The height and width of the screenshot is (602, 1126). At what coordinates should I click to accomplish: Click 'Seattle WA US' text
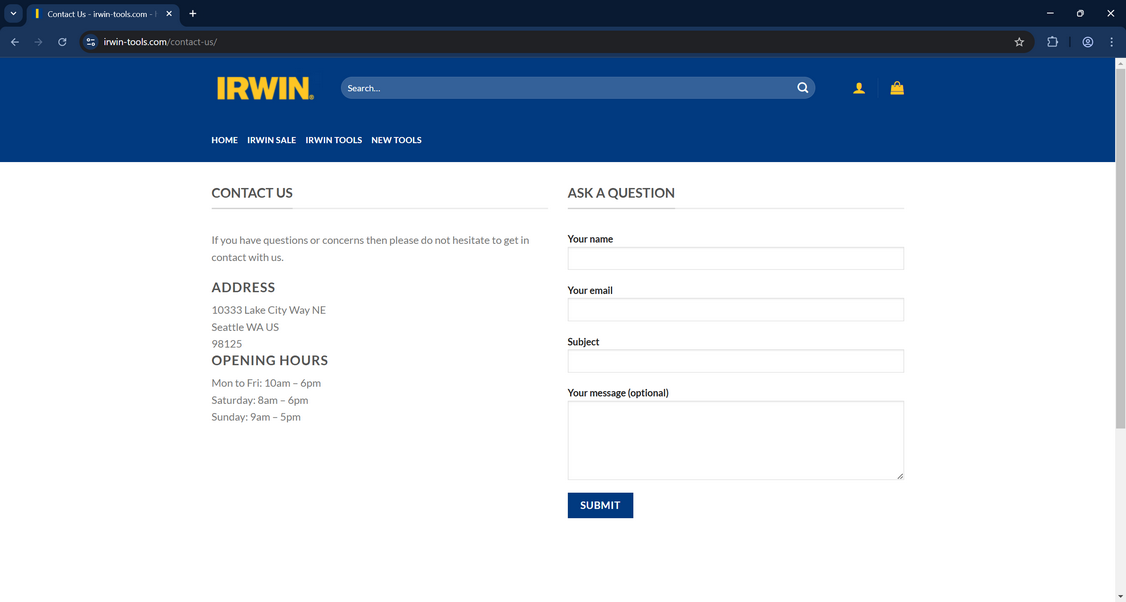pyautogui.click(x=245, y=327)
